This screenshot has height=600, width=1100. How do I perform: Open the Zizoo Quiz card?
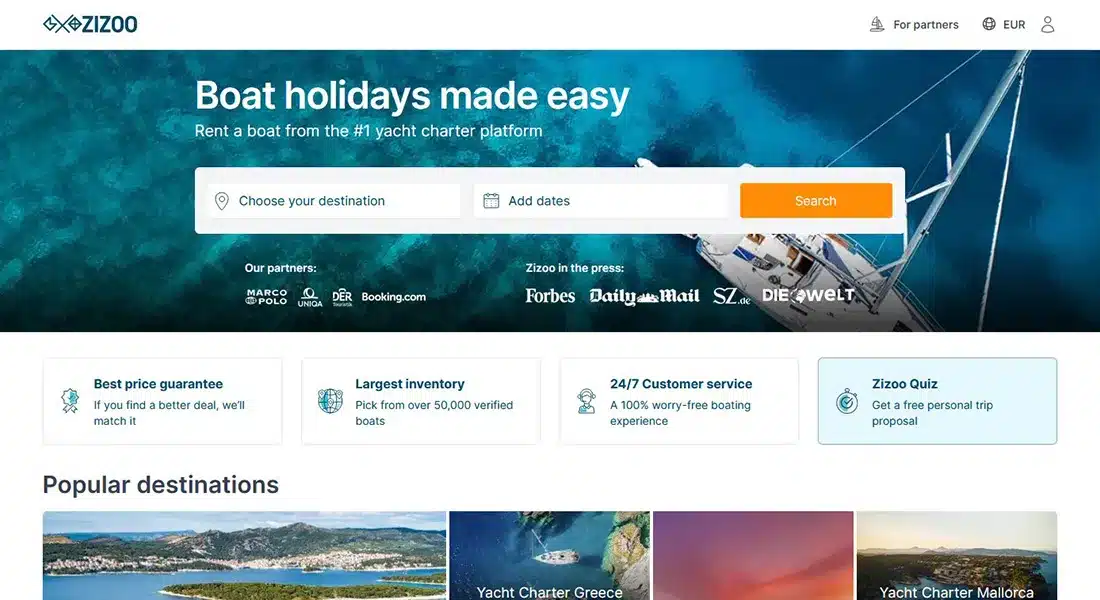(x=937, y=401)
